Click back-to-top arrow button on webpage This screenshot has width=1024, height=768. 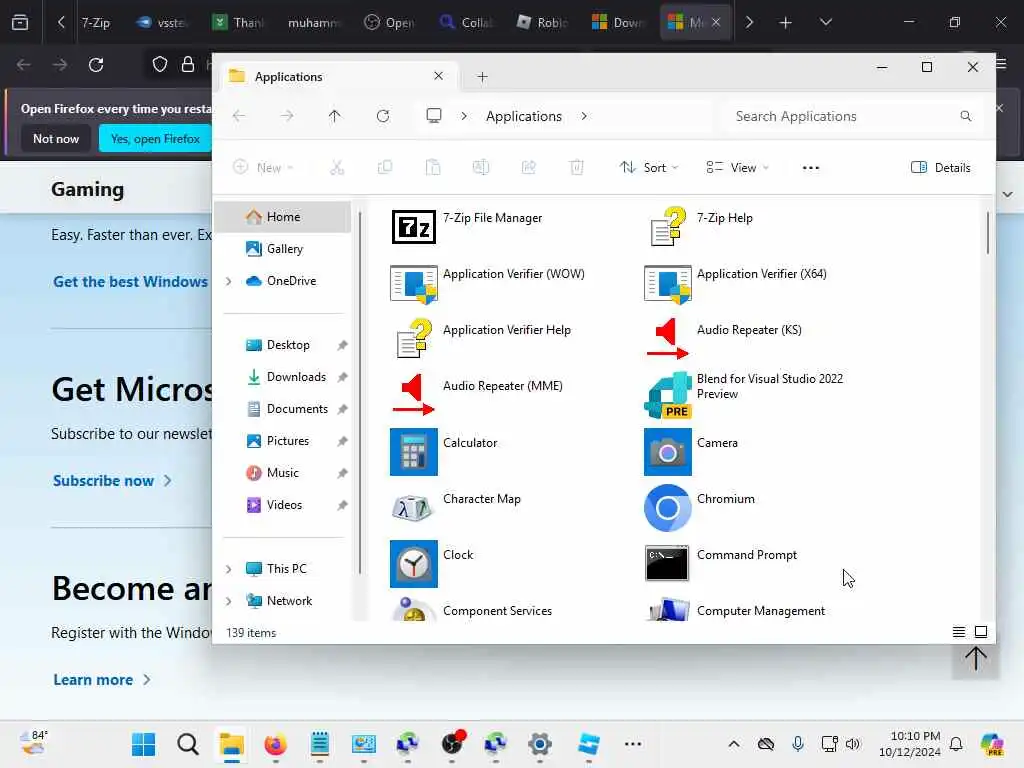pyautogui.click(x=976, y=658)
